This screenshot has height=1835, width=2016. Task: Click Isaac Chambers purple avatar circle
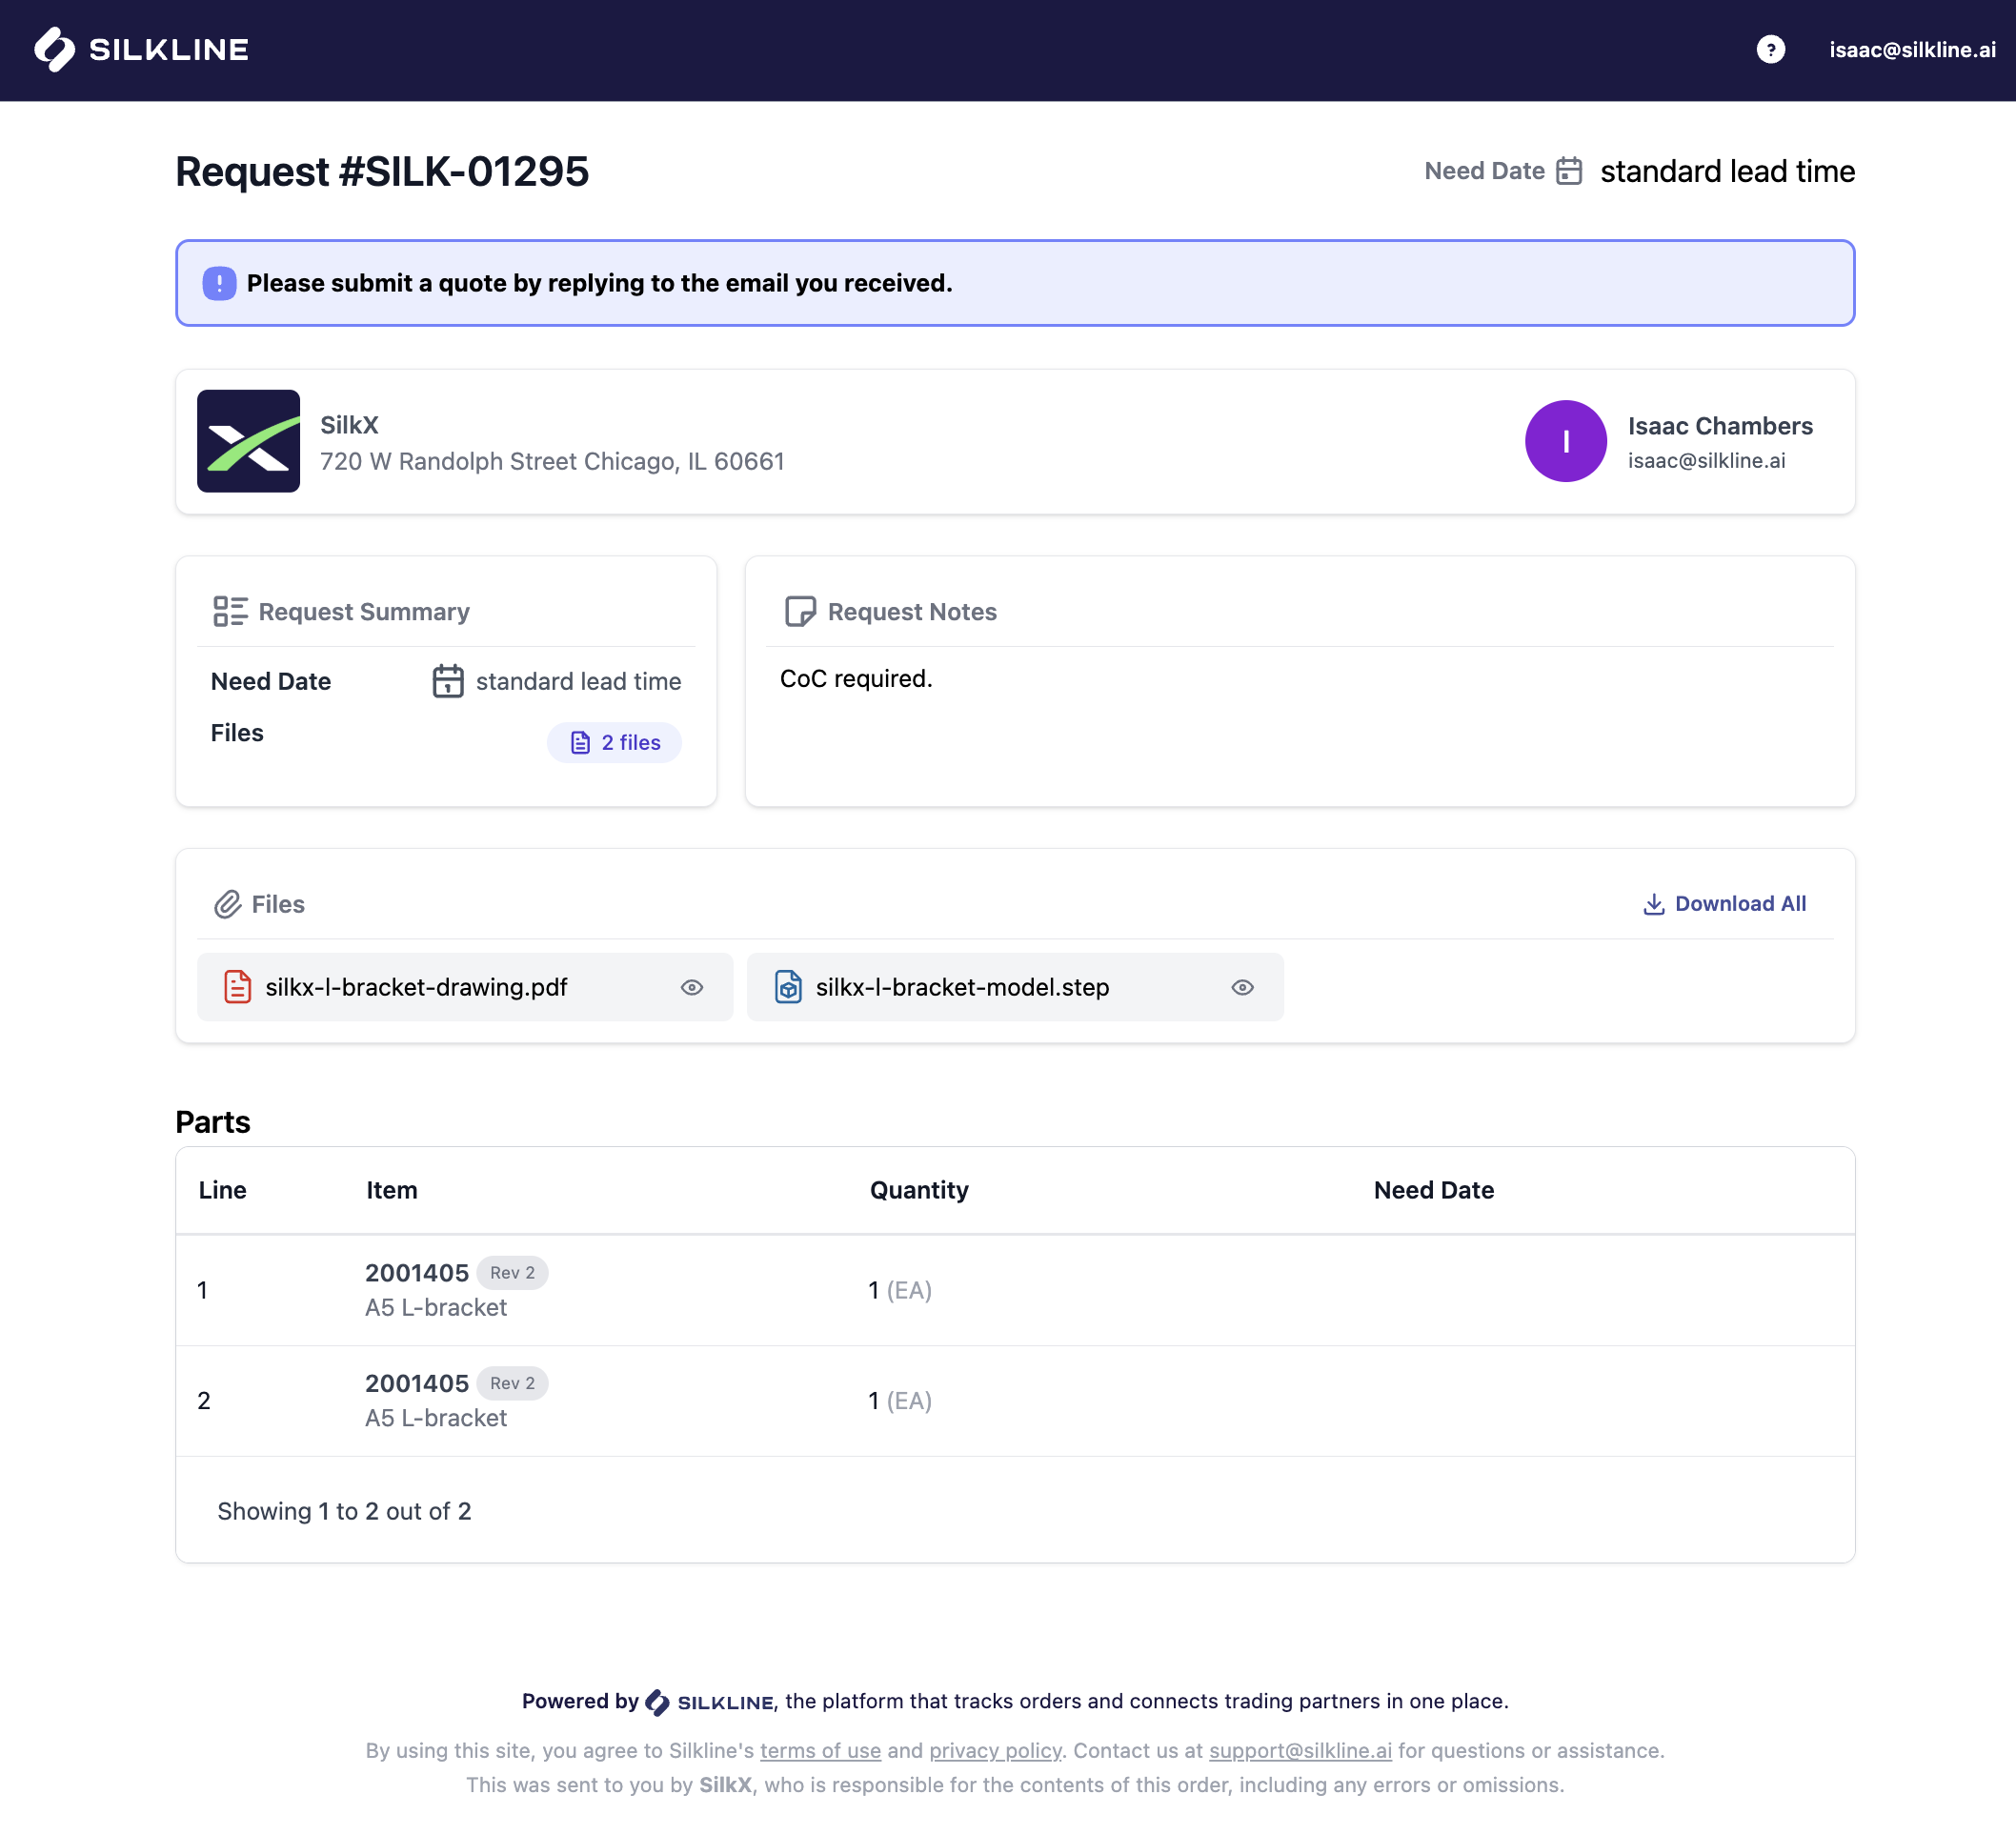1565,441
